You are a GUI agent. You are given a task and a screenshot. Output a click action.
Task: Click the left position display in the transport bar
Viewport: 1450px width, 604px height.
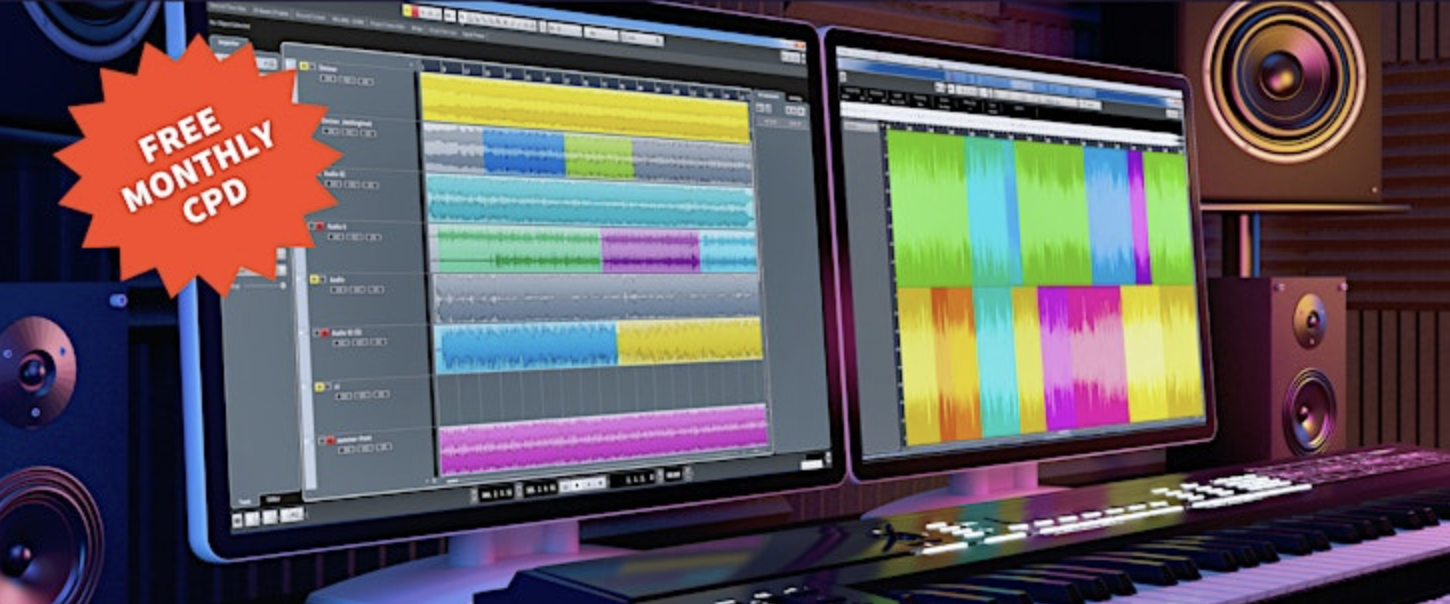pos(498,494)
